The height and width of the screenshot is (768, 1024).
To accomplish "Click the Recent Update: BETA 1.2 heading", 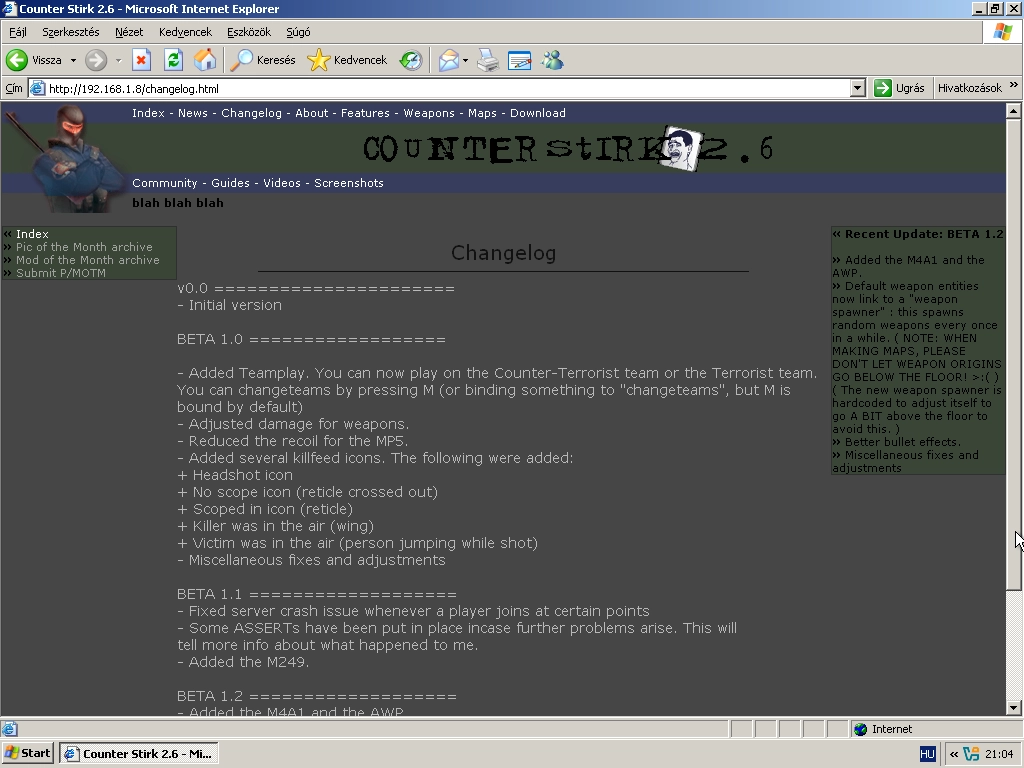I will [x=924, y=234].
